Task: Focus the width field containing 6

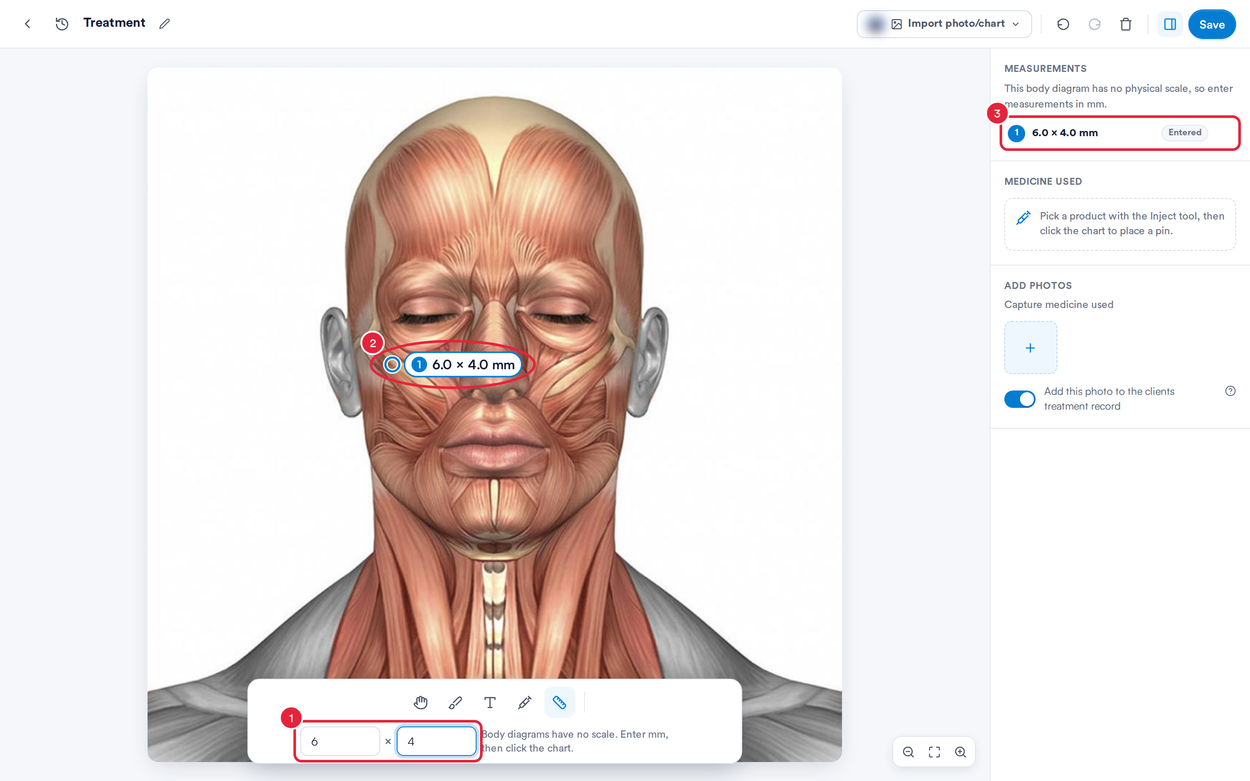Action: click(x=340, y=741)
